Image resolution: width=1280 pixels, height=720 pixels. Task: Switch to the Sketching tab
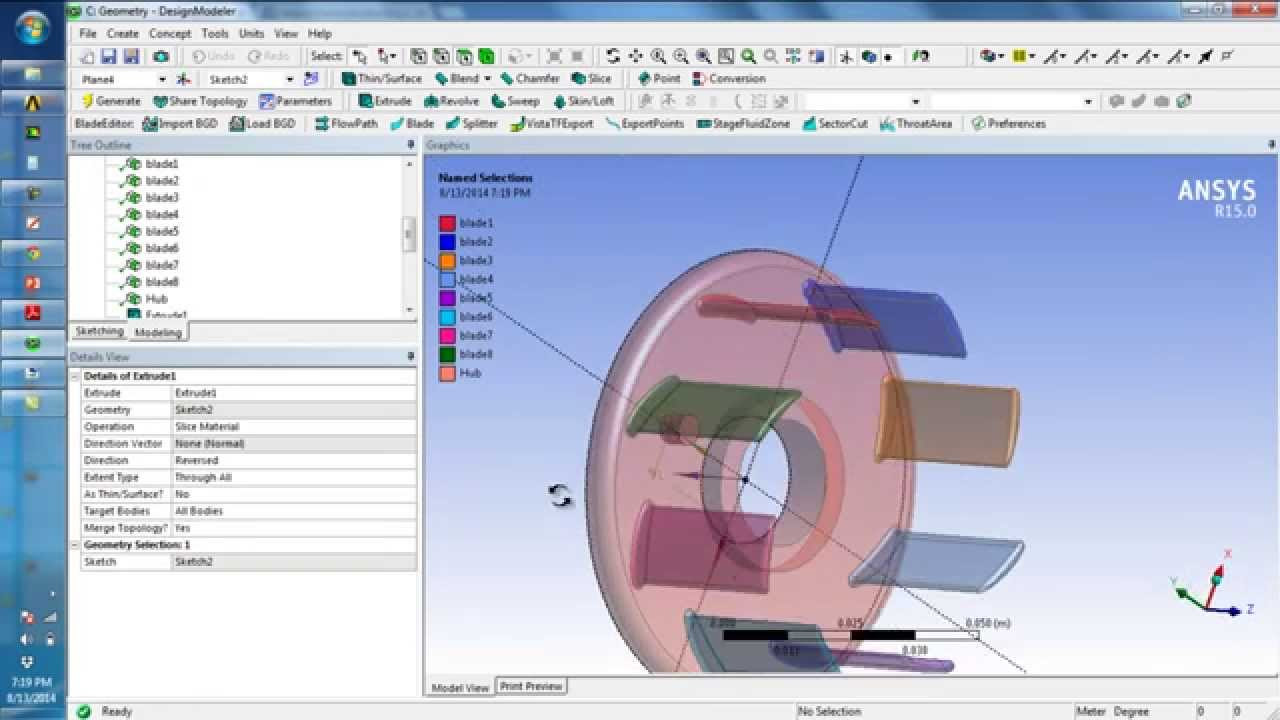99,331
